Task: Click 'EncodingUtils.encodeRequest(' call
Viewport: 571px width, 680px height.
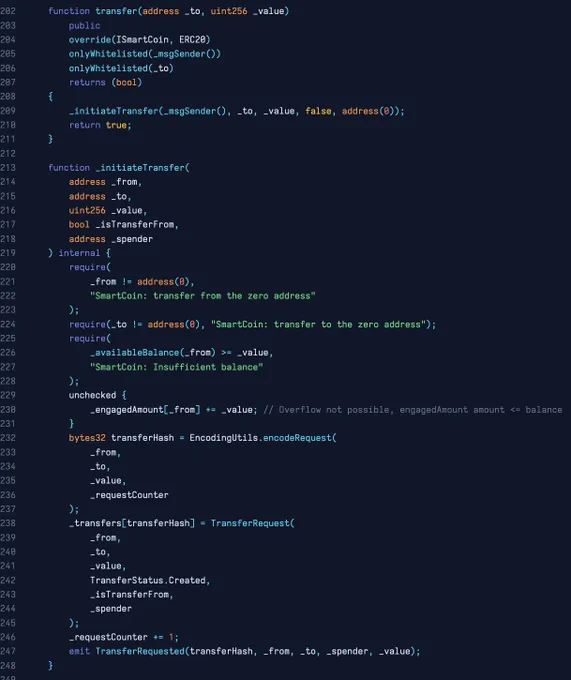Action: tap(263, 438)
